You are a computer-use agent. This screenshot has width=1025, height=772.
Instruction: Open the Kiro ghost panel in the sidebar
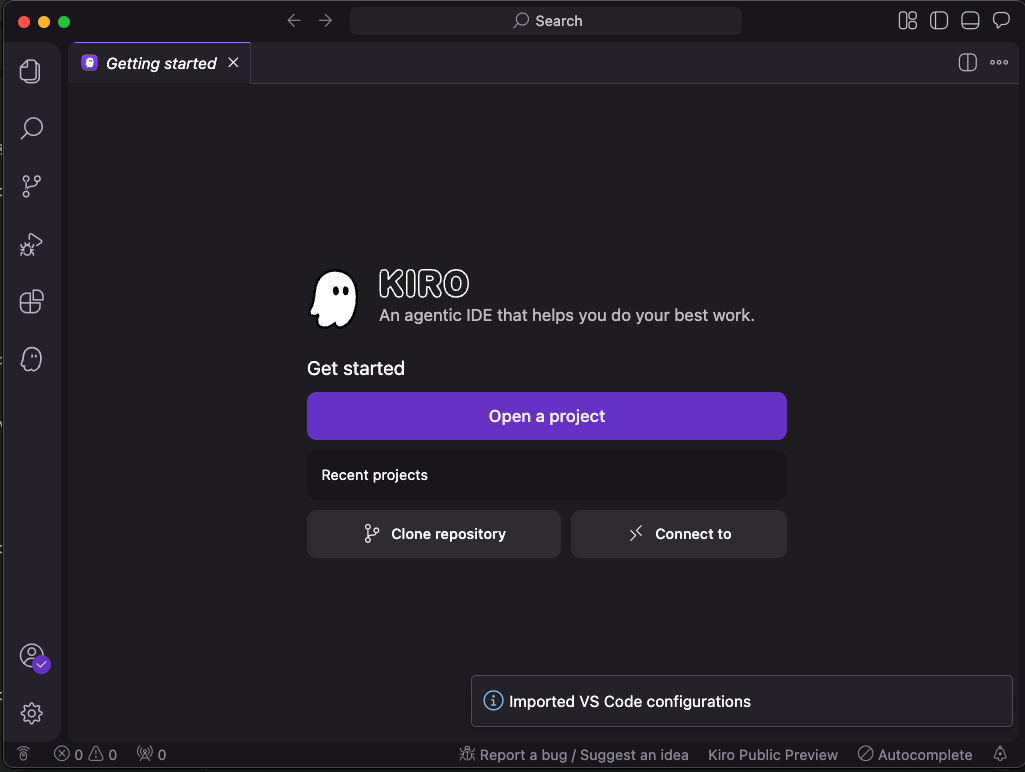tap(31, 359)
